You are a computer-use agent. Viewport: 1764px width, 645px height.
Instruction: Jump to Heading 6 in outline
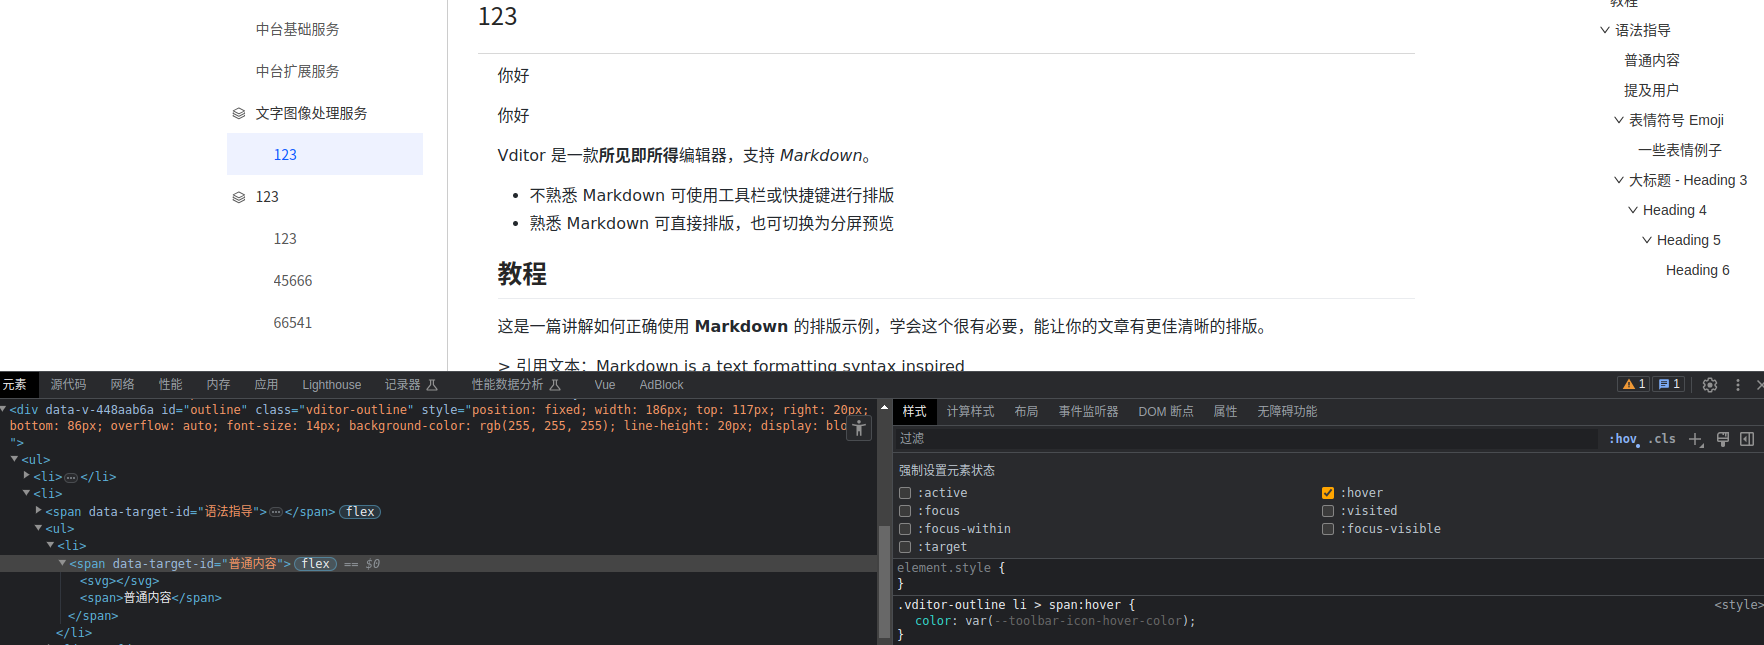pyautogui.click(x=1697, y=270)
